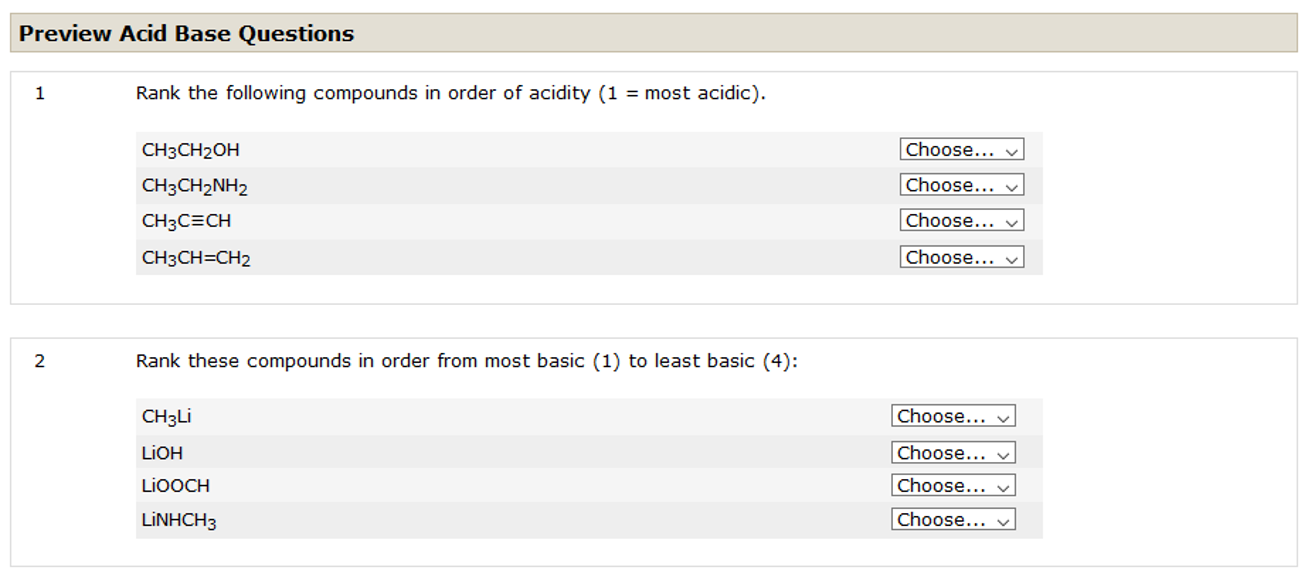
Task: Click the question number 1 label
Action: [x=40, y=94]
